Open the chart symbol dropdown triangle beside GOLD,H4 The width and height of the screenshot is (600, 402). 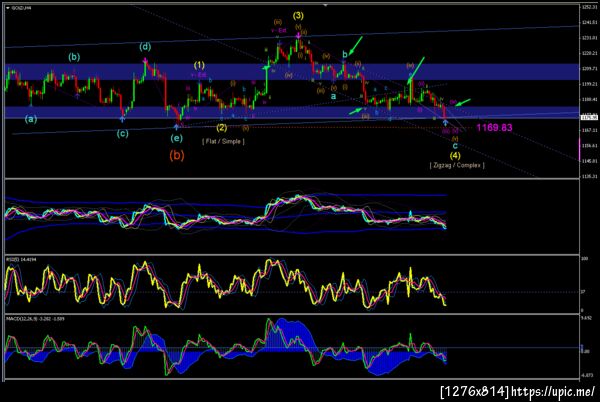point(8,8)
